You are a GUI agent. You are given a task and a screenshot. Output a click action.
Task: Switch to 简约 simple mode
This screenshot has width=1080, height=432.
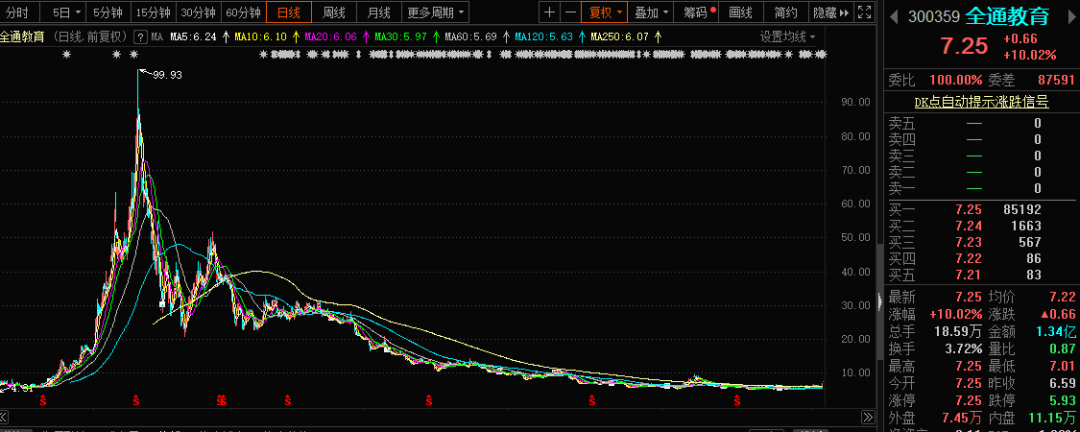coord(786,12)
